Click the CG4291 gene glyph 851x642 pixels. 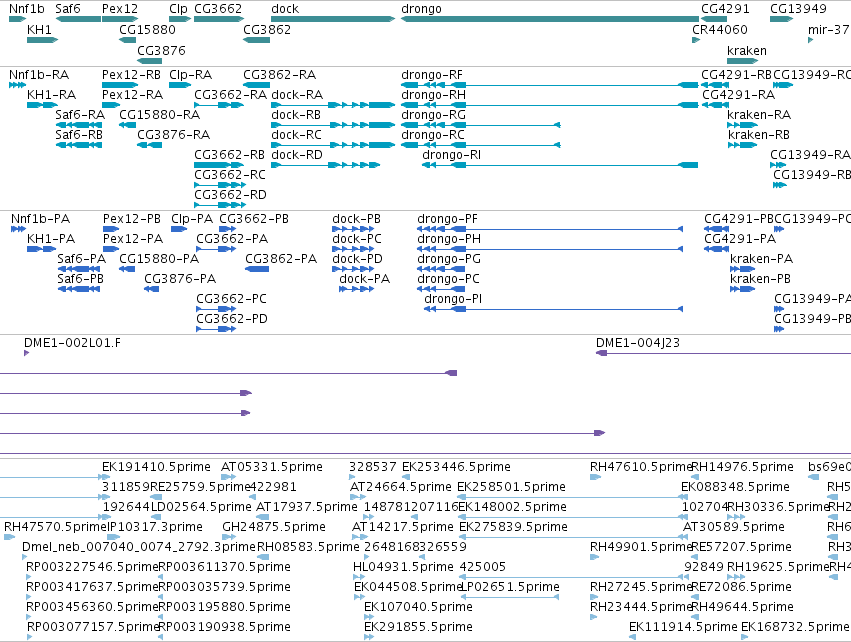(x=714, y=20)
